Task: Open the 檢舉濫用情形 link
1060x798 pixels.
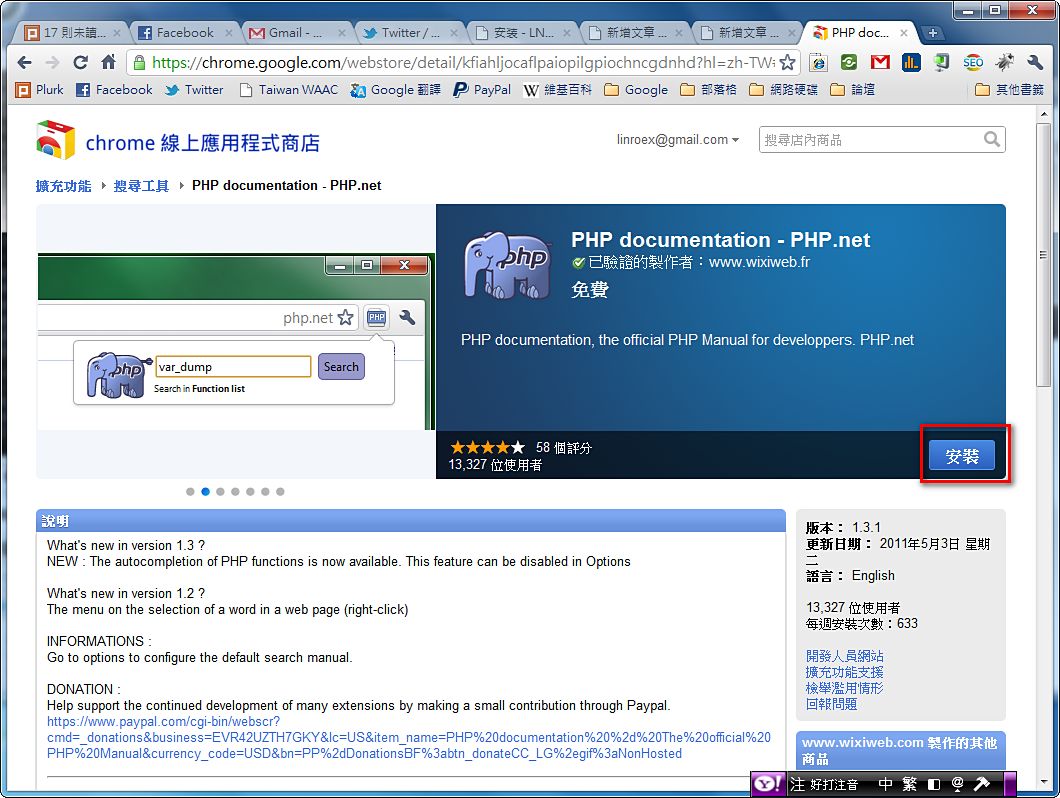Action: click(844, 688)
